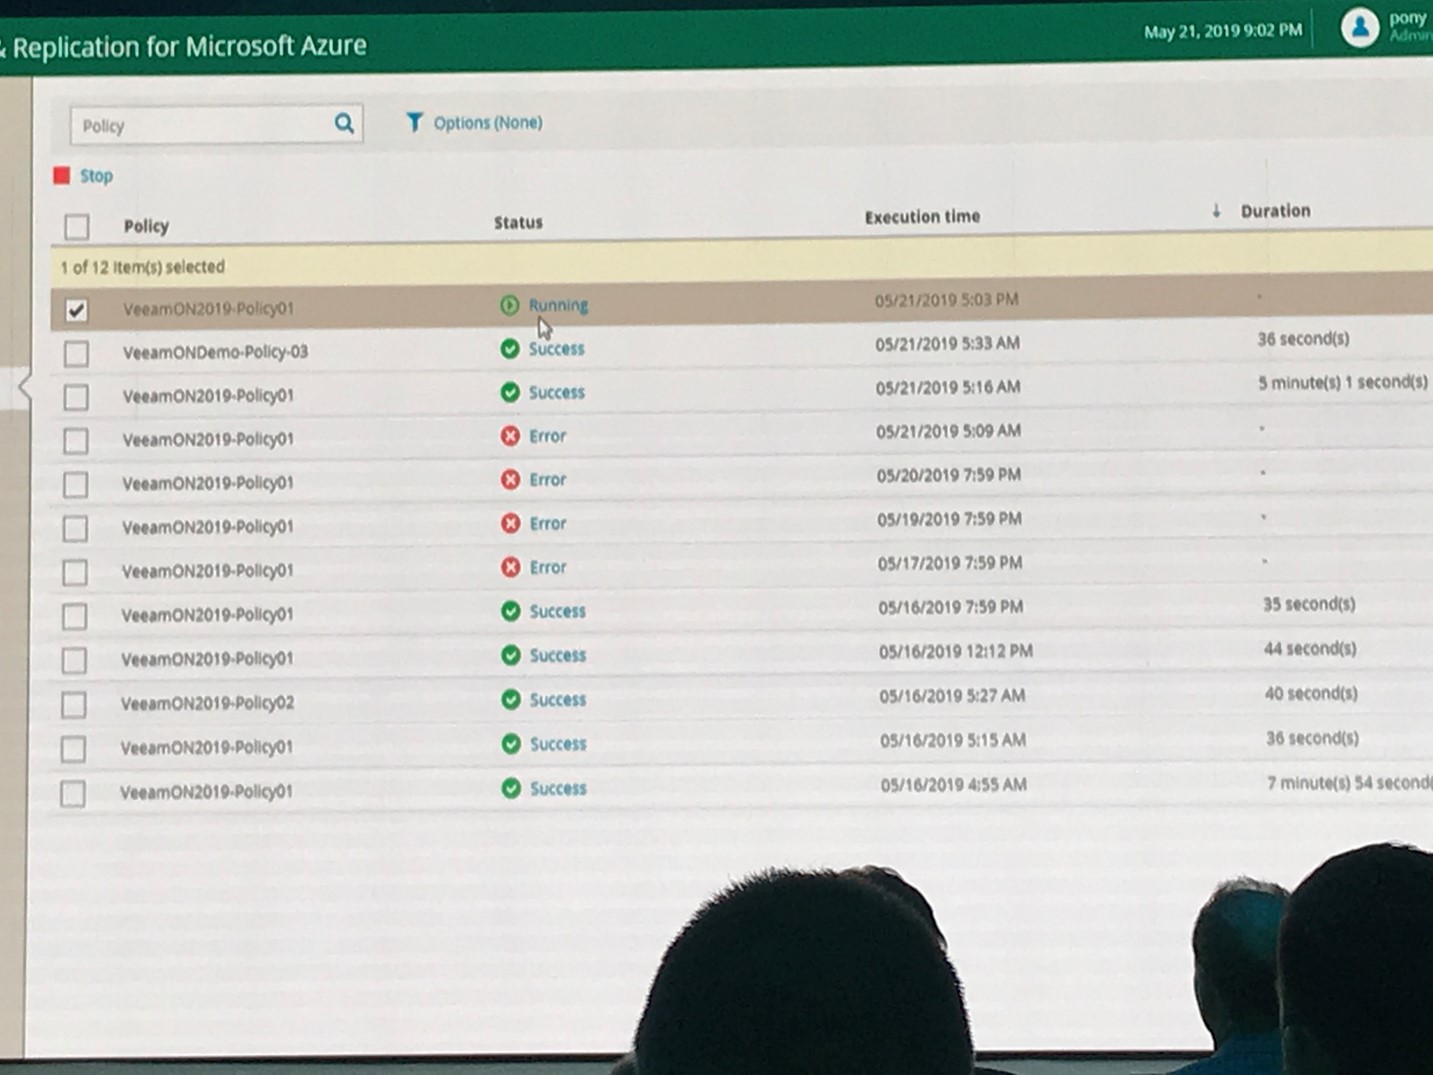Click the VeeamONDemo-Policy-03 policy name
The width and height of the screenshot is (1433, 1075).
pos(215,352)
